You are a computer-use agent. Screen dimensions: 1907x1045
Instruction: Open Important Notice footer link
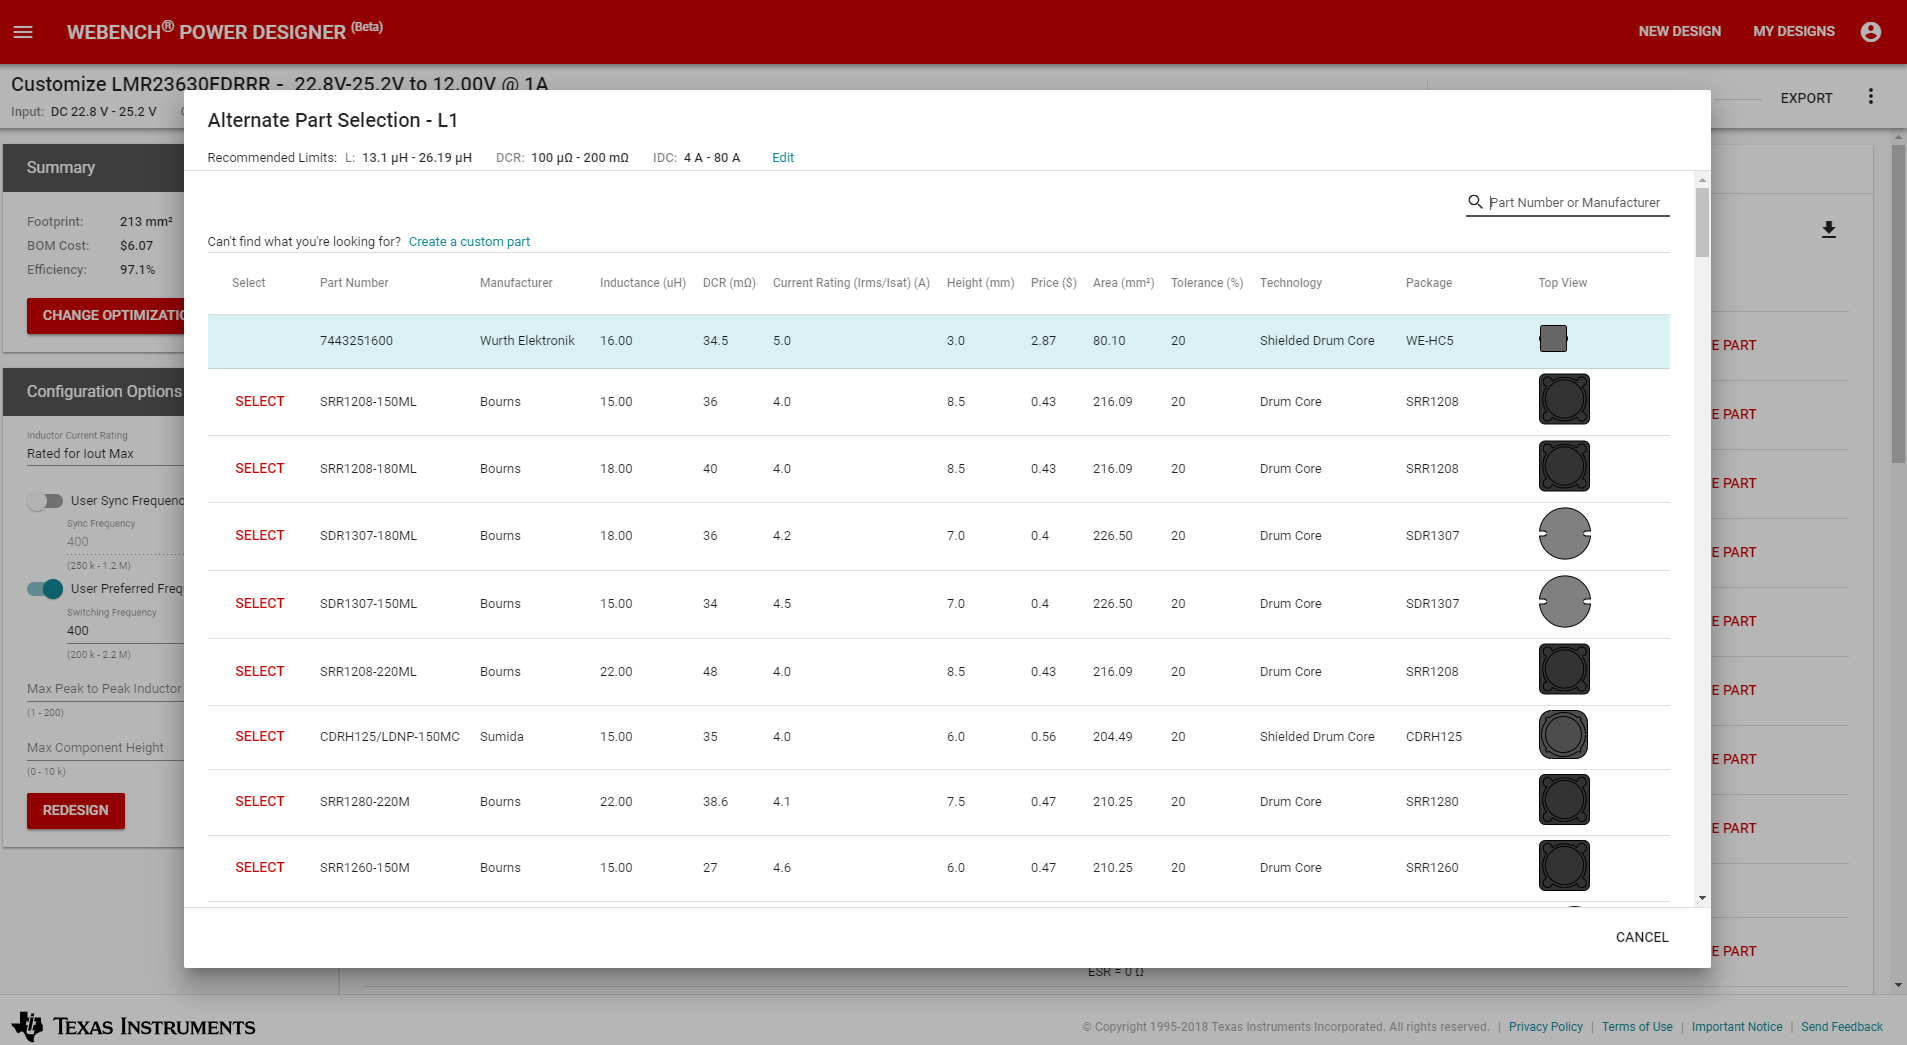[1737, 1027]
